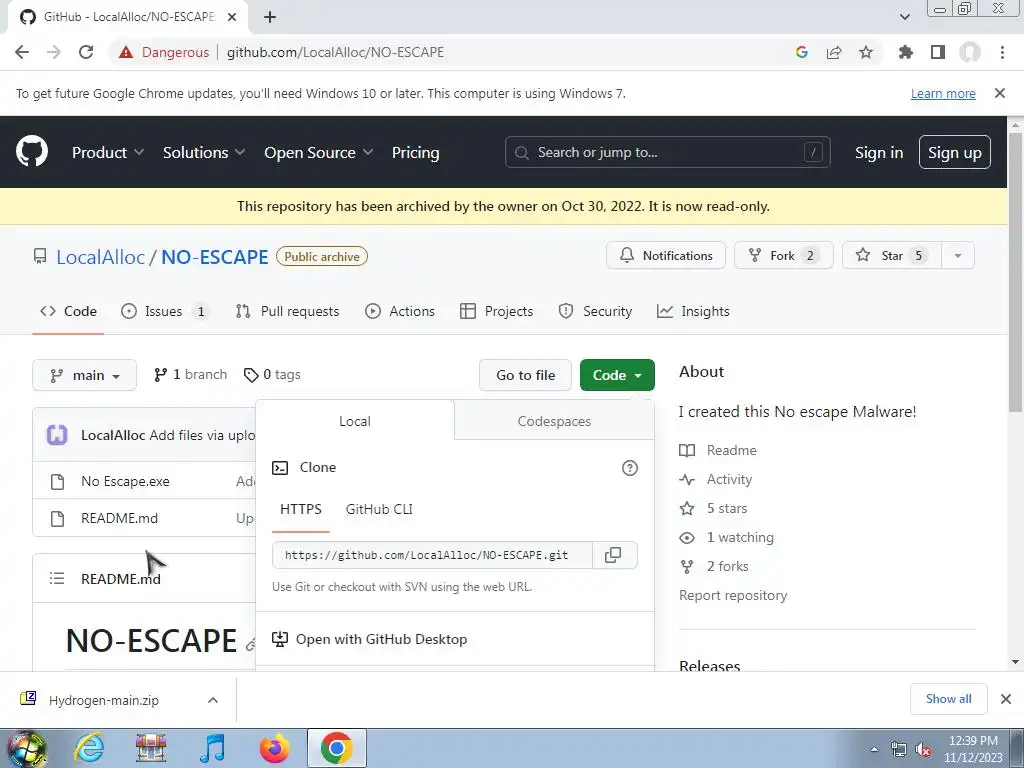1024x768 pixels.
Task: Star the NO-ESCAPE repository
Action: point(891,255)
